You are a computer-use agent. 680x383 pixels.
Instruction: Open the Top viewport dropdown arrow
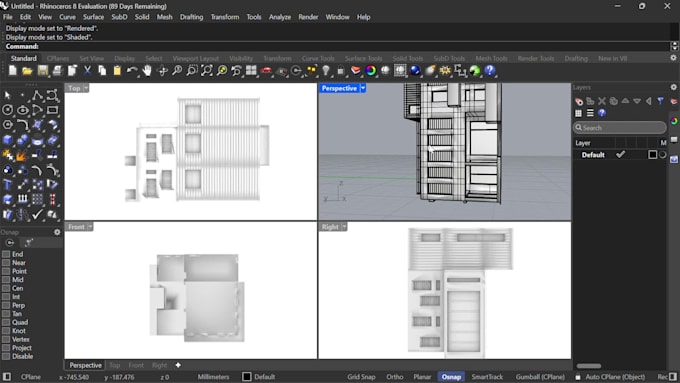click(86, 88)
